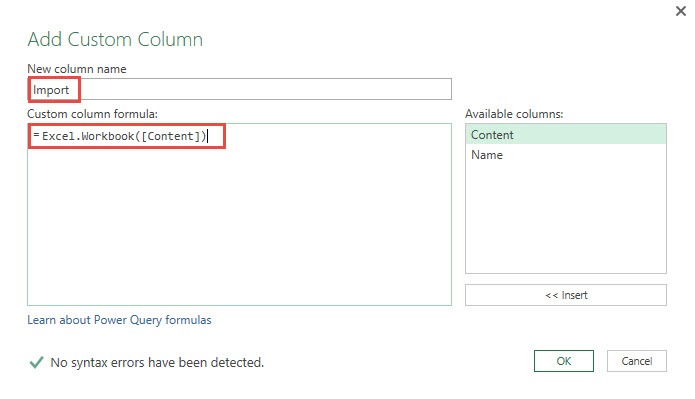Cancel the custom column dialog
This screenshot has width=695, height=399.
636,361
